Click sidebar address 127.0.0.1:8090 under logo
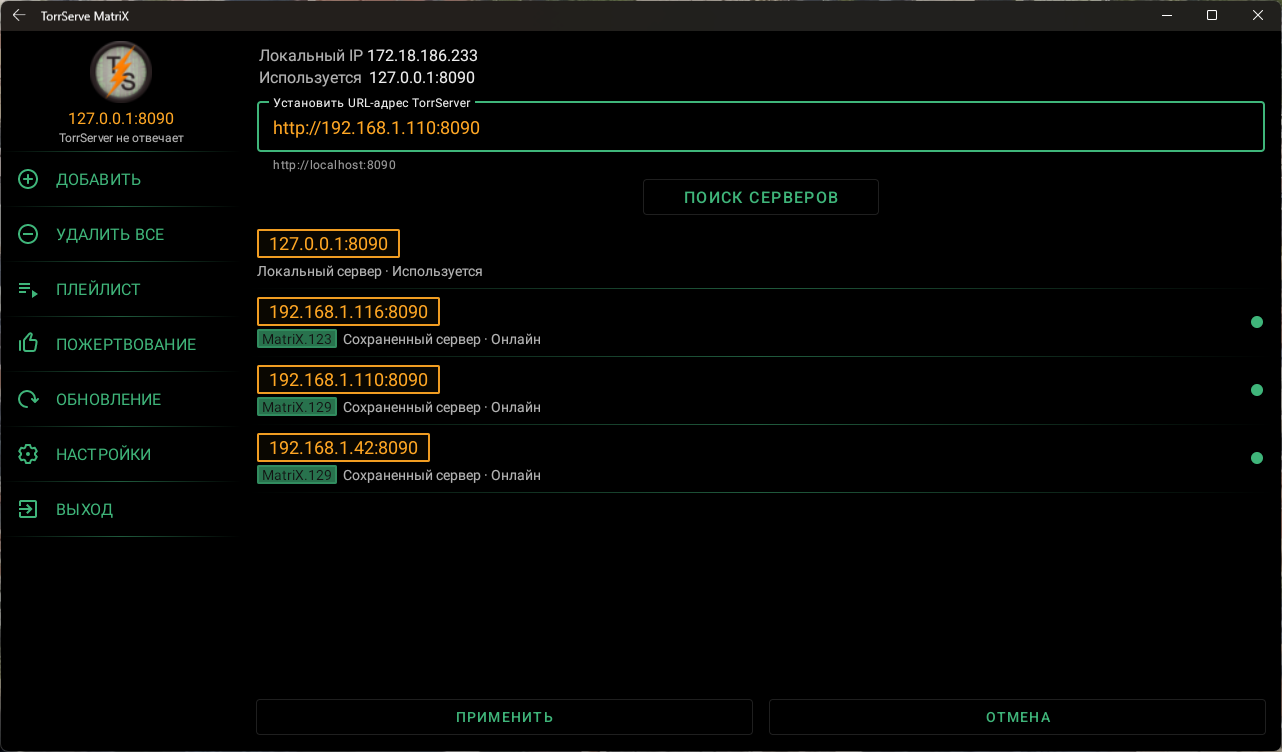The image size is (1282, 752). (121, 119)
